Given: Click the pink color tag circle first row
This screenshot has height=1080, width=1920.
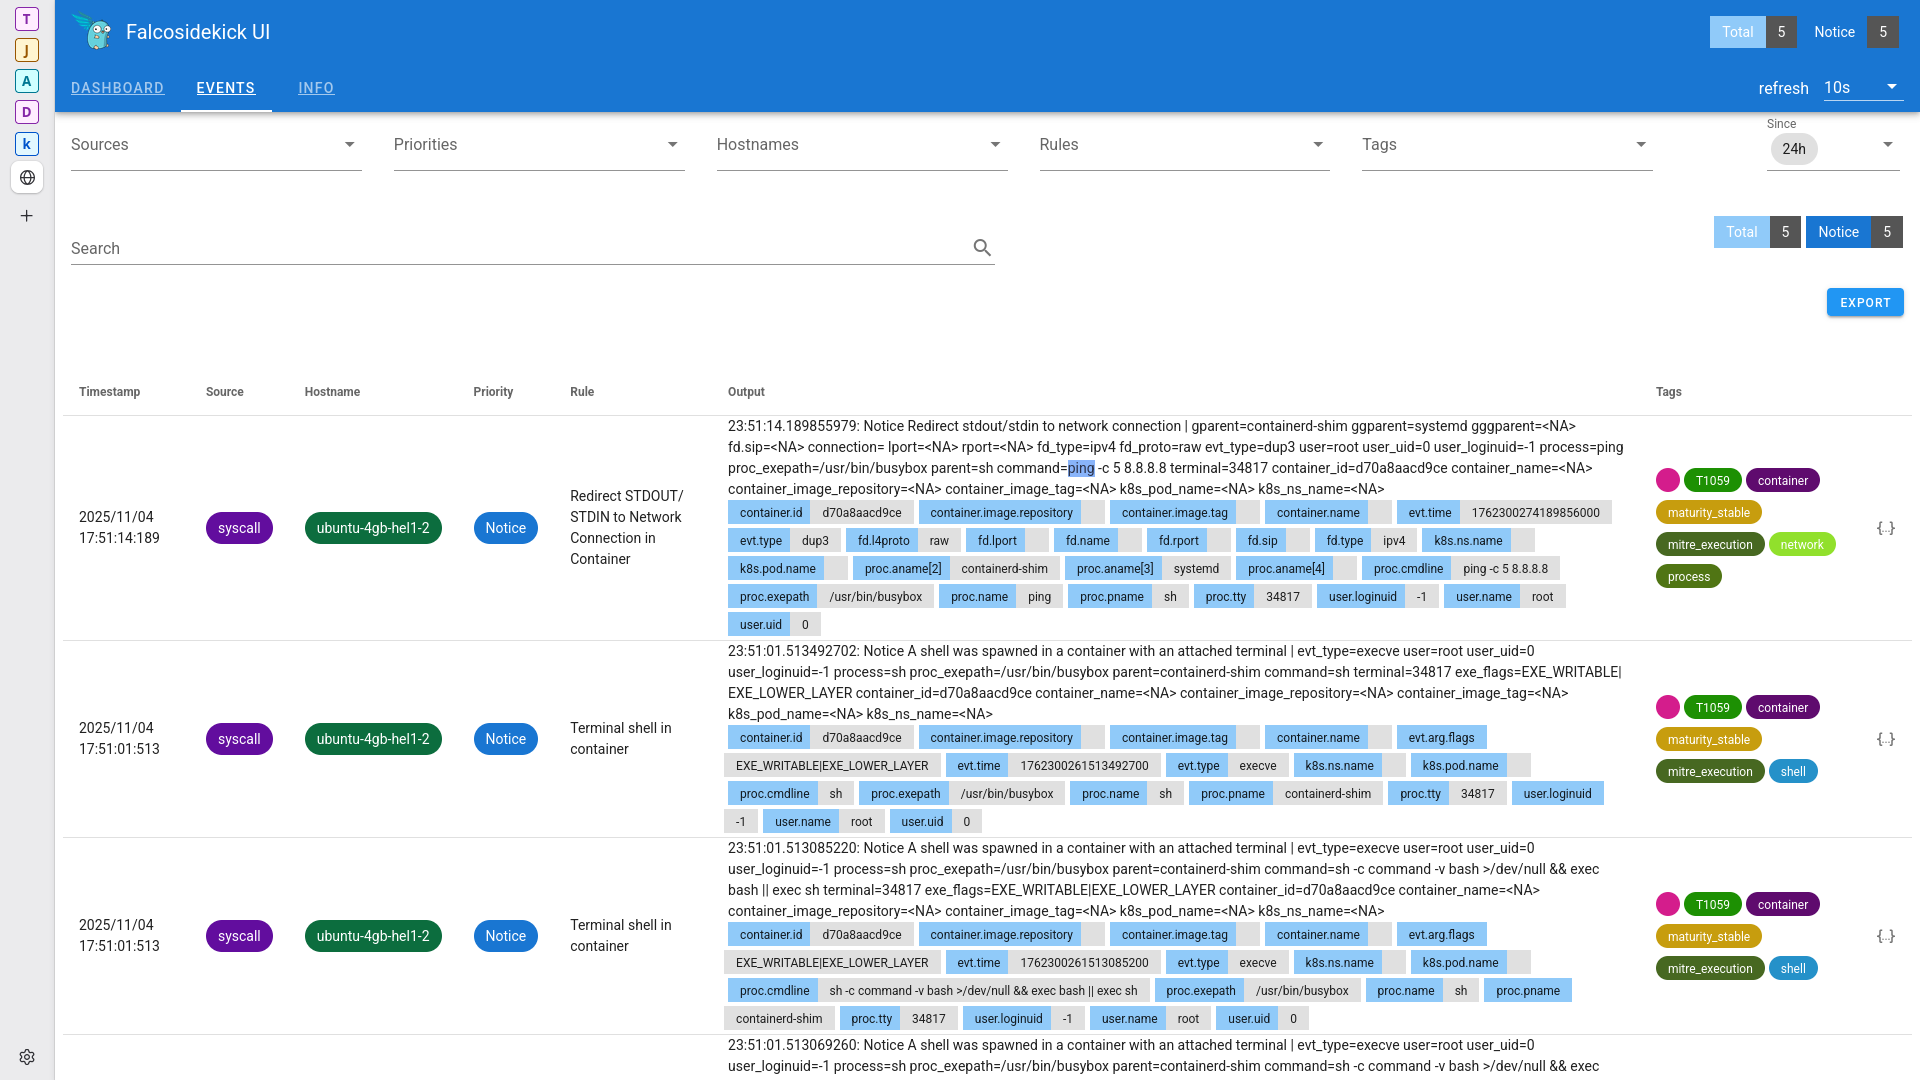Looking at the screenshot, I should (x=1667, y=481).
